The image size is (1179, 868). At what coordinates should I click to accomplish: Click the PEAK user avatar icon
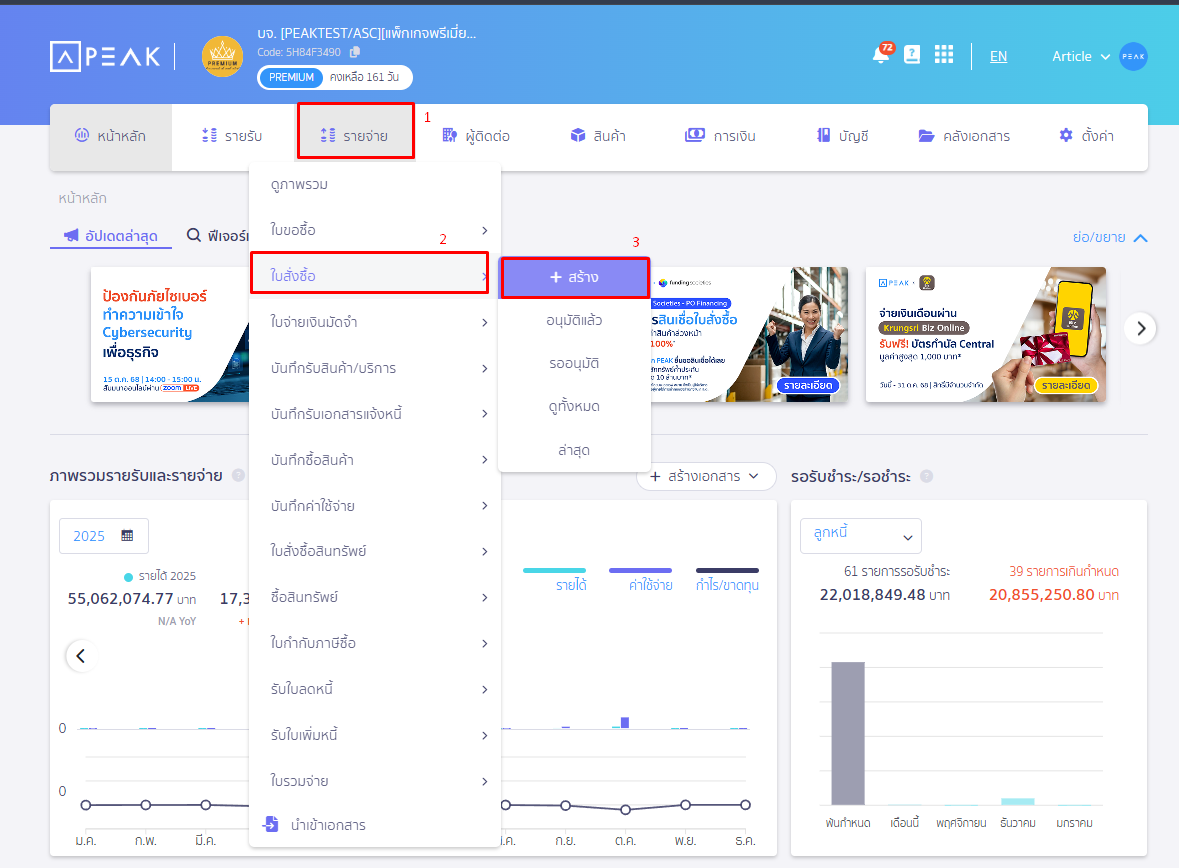(1133, 56)
